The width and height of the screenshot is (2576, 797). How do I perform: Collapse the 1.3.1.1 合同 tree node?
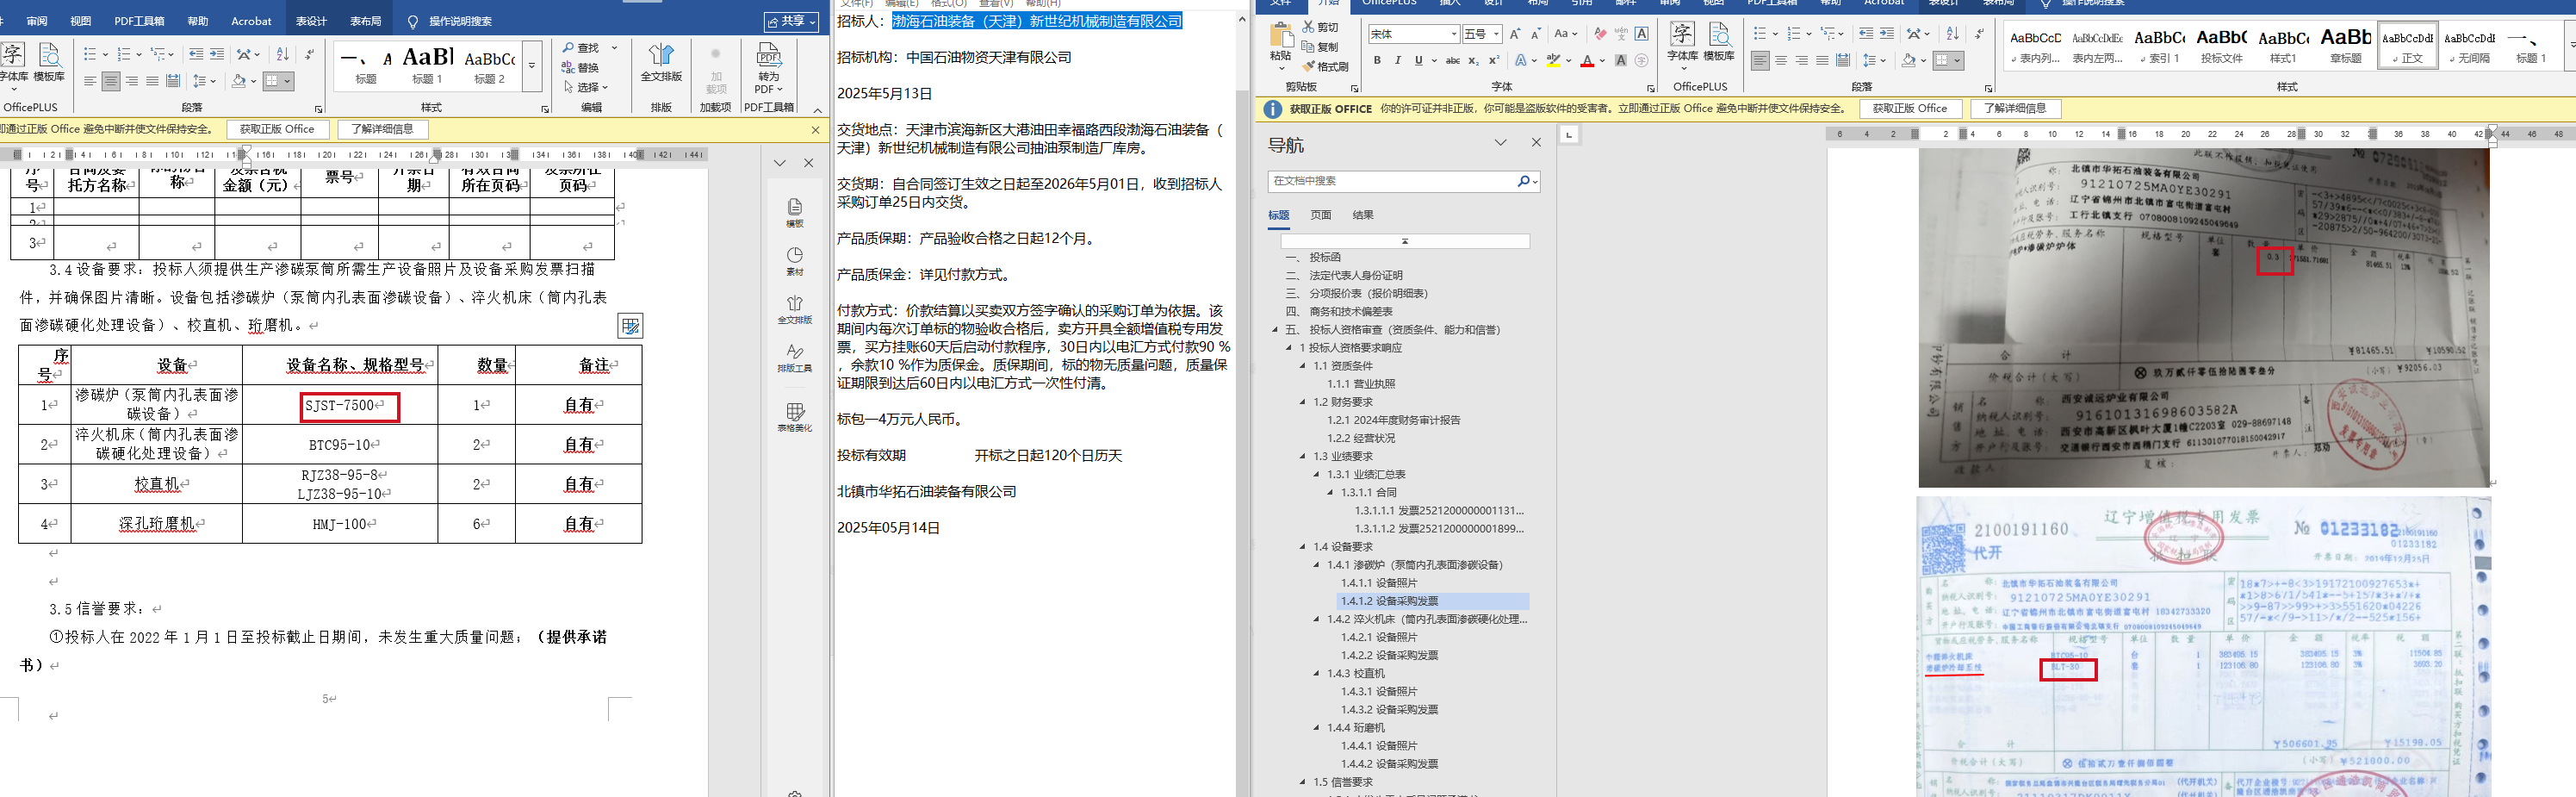1331,493
